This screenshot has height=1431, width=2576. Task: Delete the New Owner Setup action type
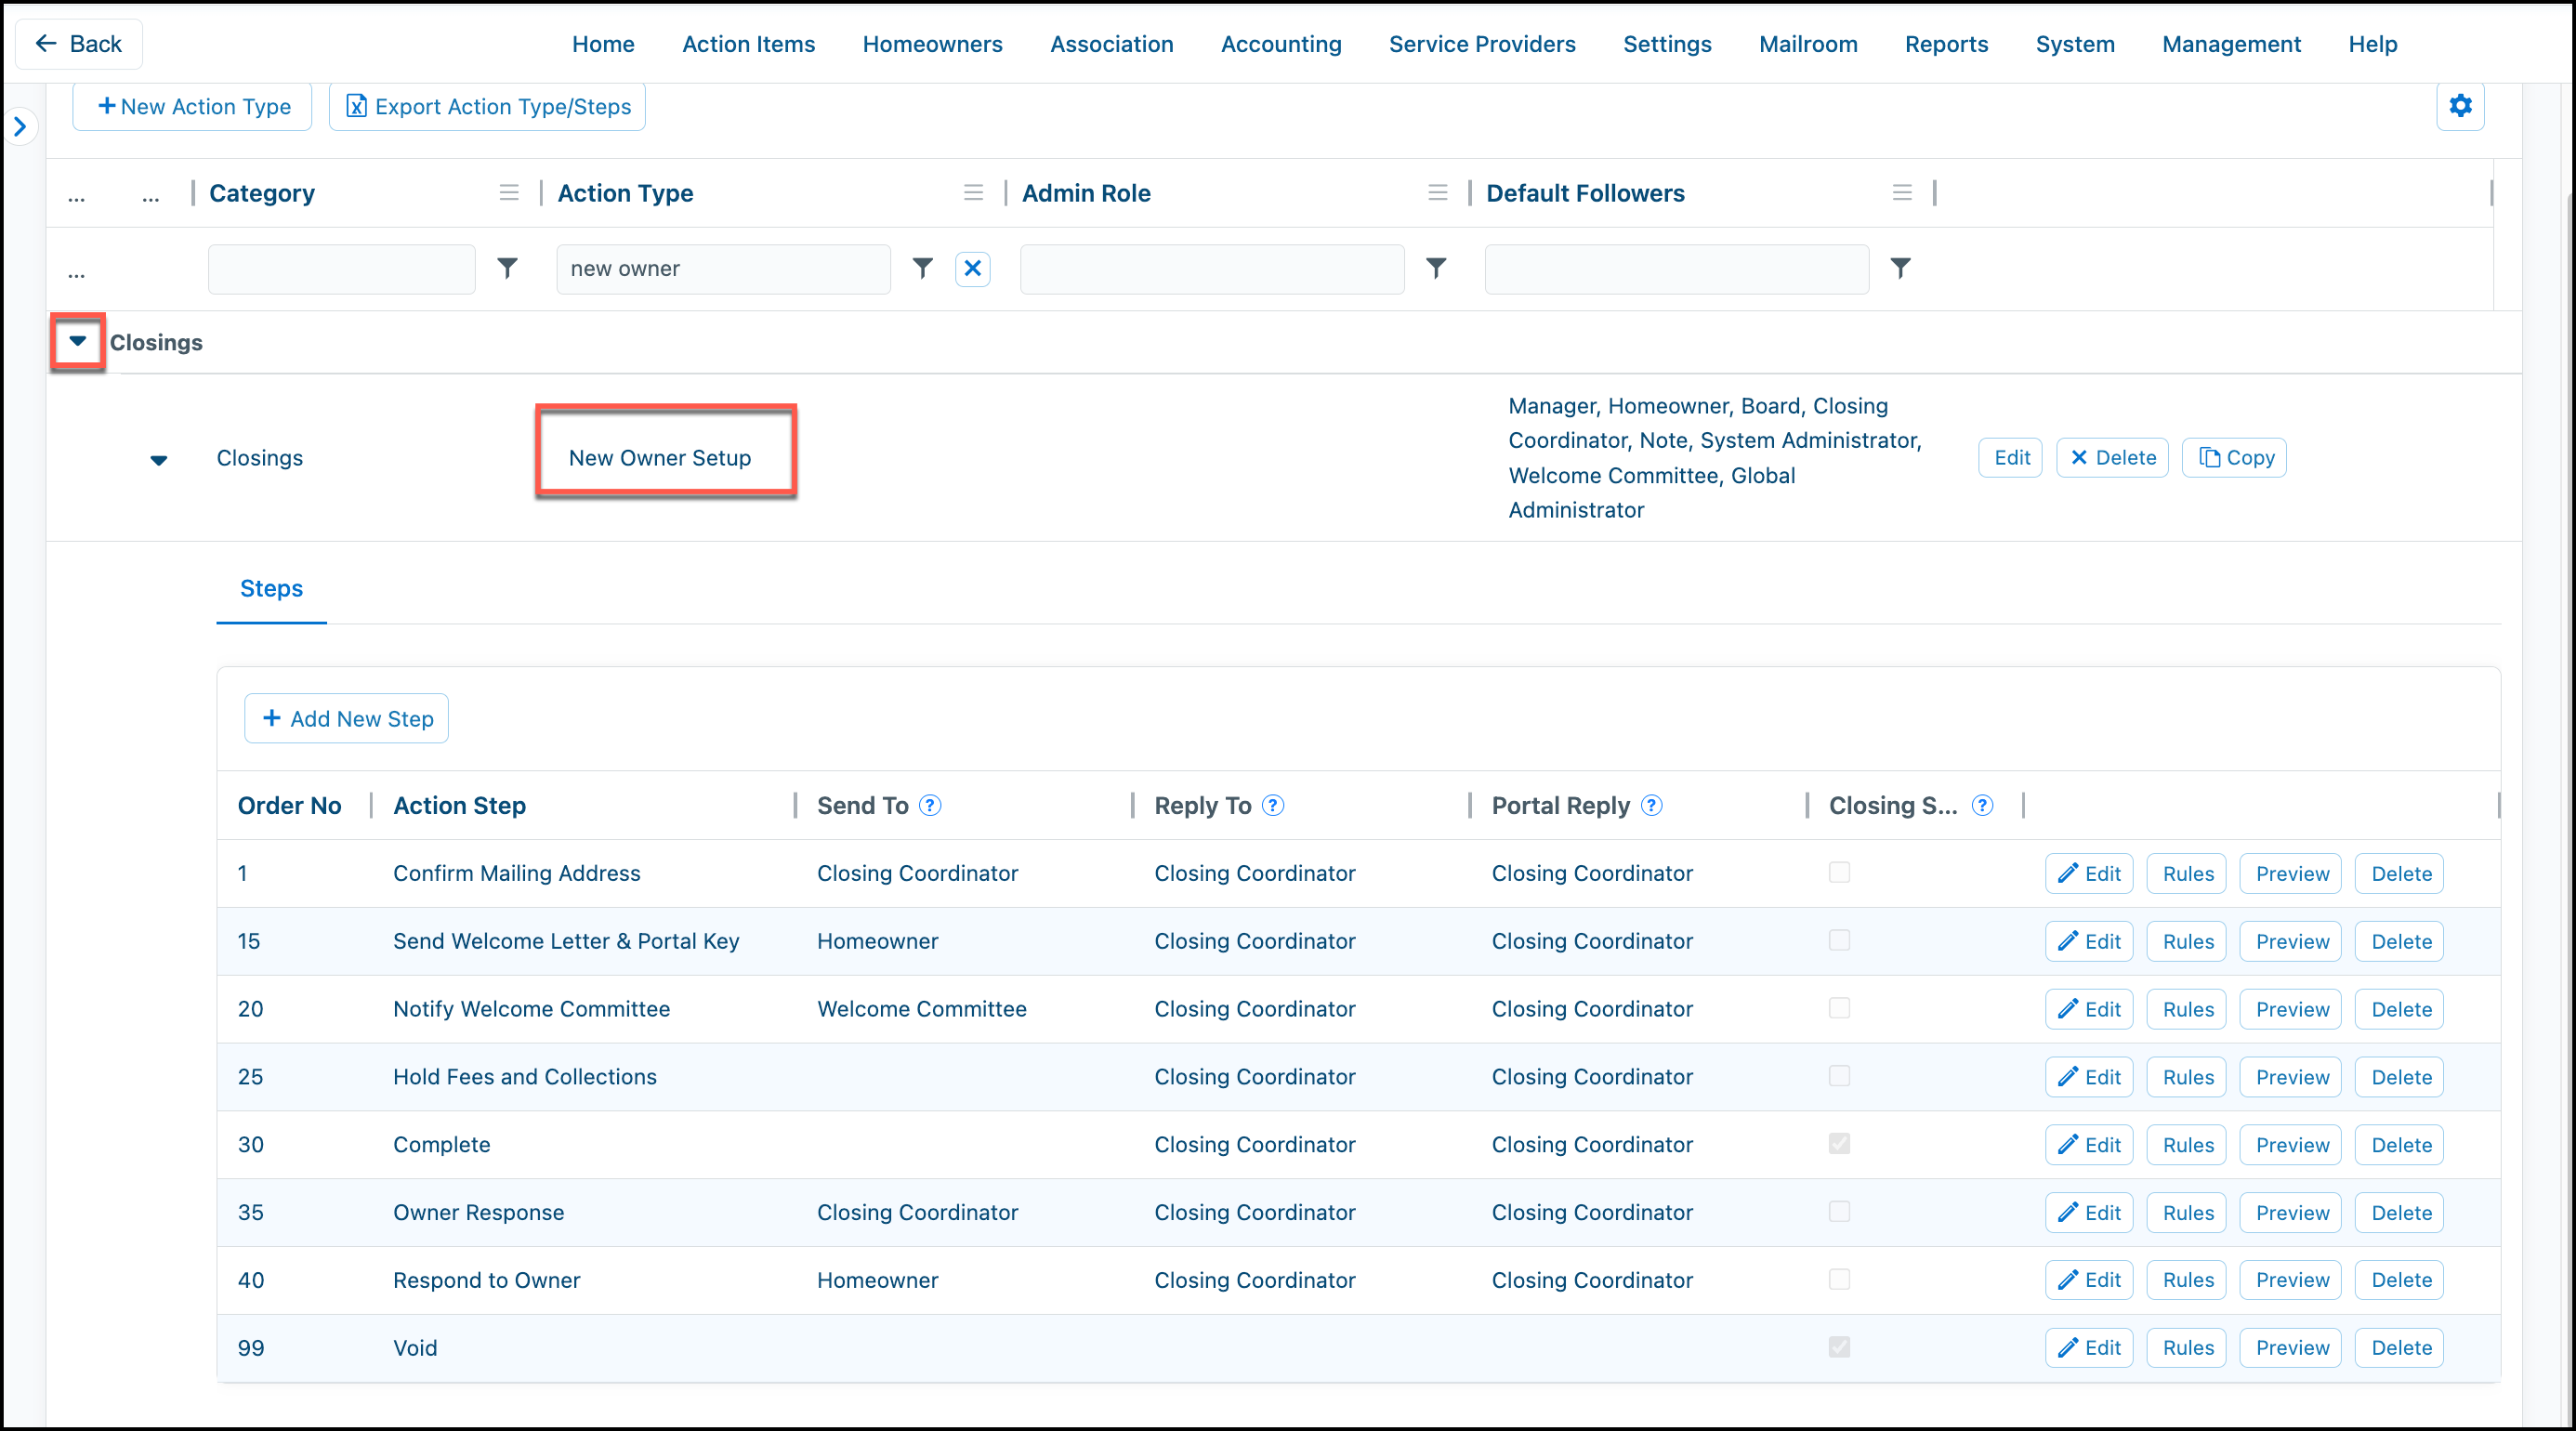(2112, 458)
